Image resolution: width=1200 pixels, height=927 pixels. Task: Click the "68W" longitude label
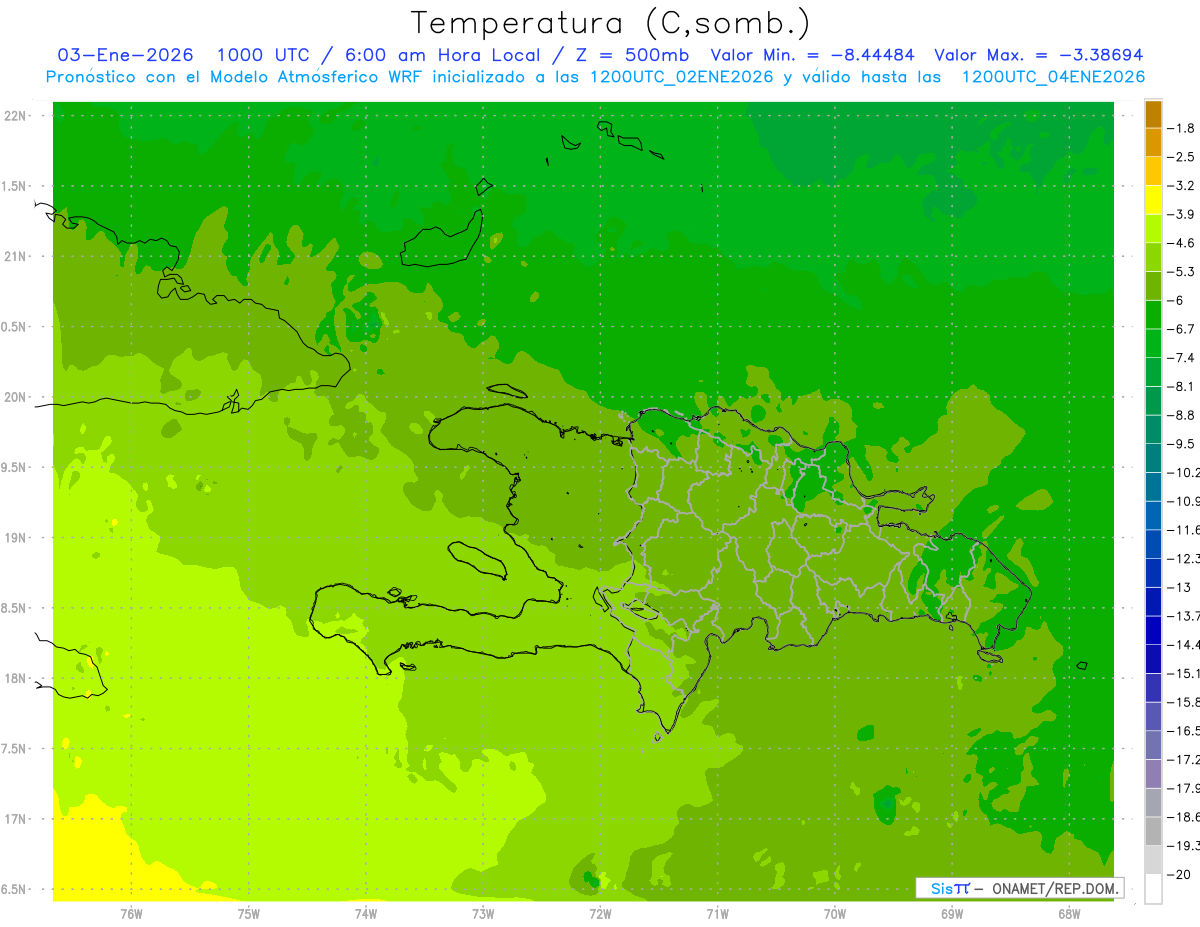click(1069, 913)
